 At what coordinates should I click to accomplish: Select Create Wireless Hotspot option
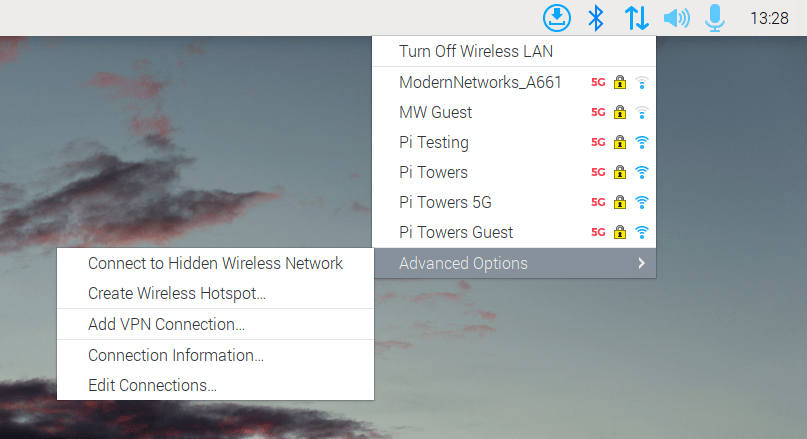pyautogui.click(x=177, y=293)
